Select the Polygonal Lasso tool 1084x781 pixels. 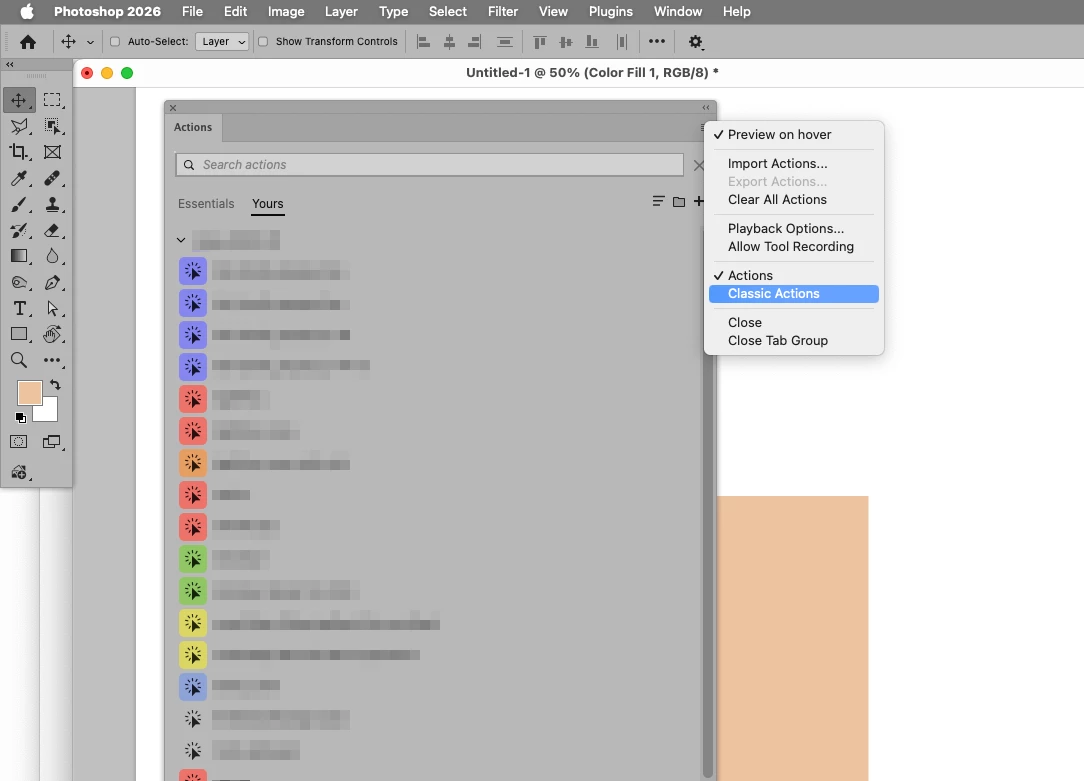coord(19,126)
